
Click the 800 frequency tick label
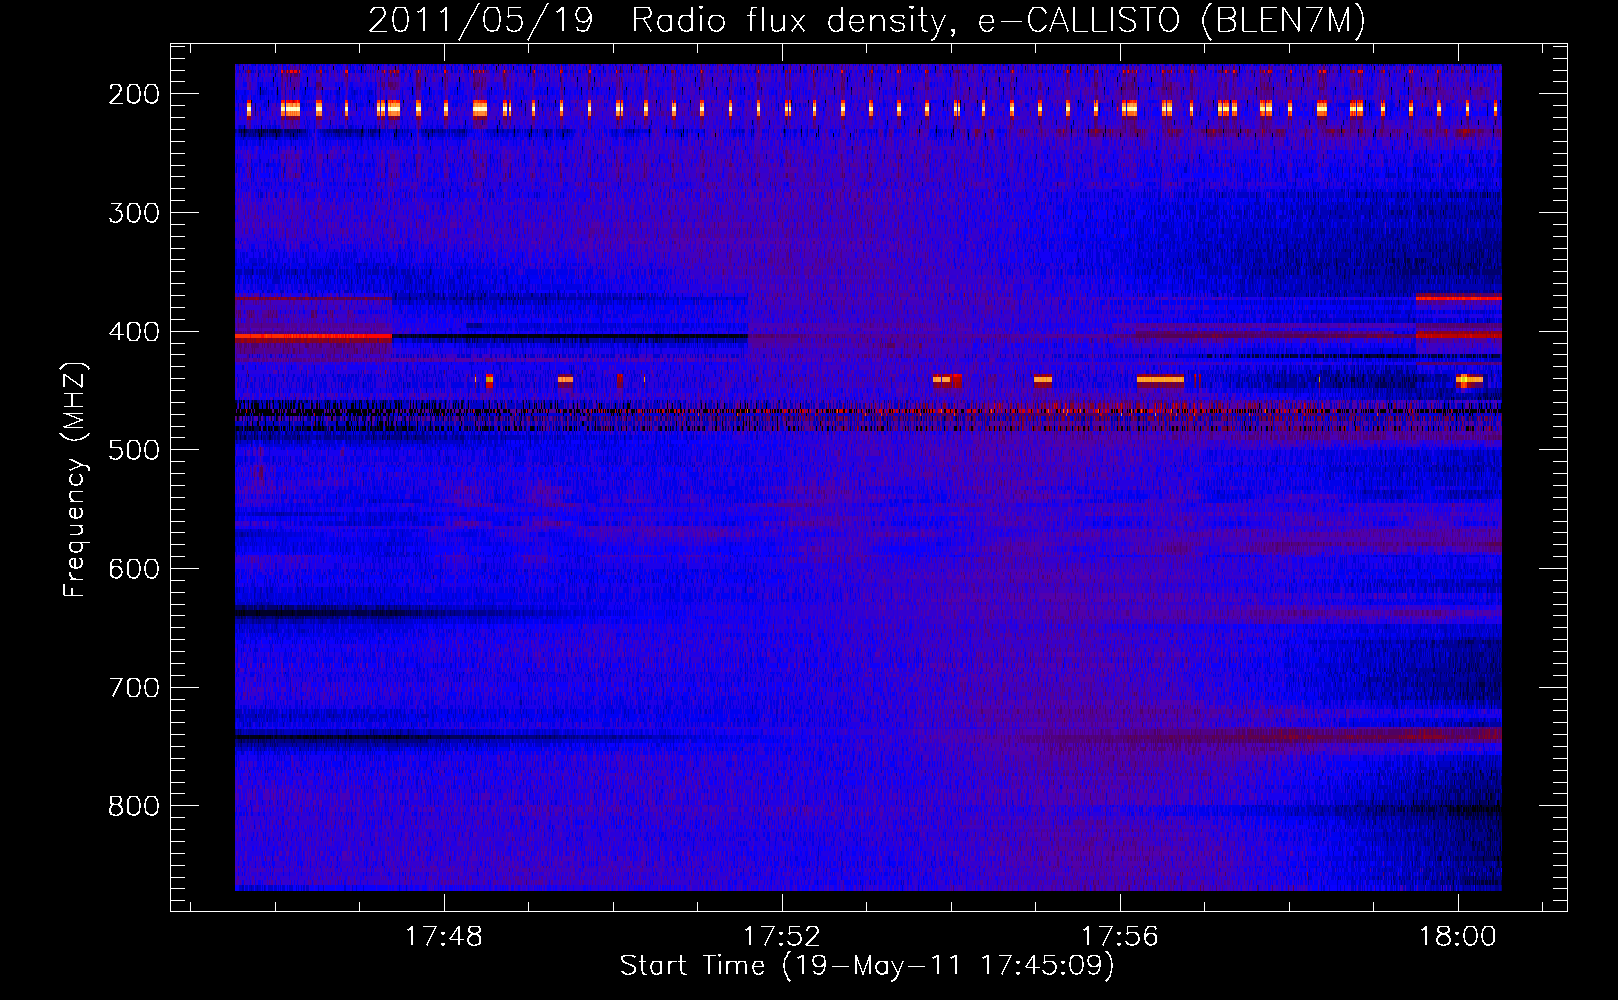133,806
